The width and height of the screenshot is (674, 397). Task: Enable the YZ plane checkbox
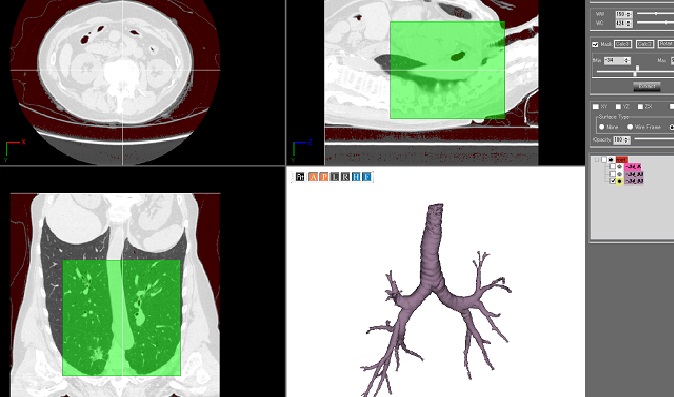click(618, 107)
